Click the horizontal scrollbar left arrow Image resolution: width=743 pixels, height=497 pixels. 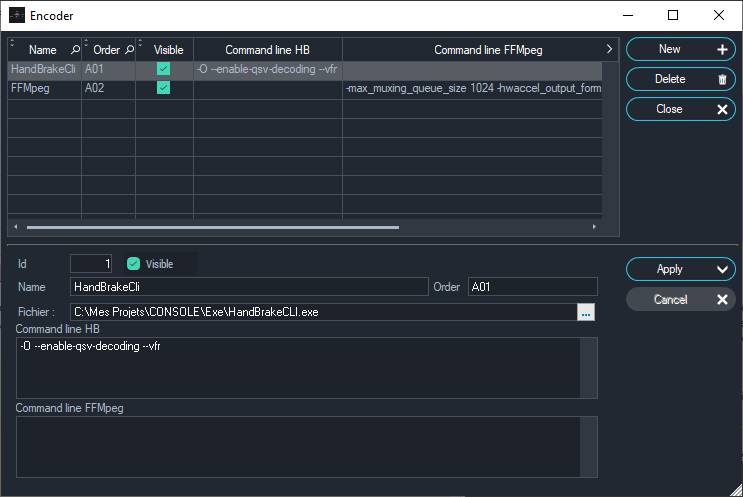(16, 227)
